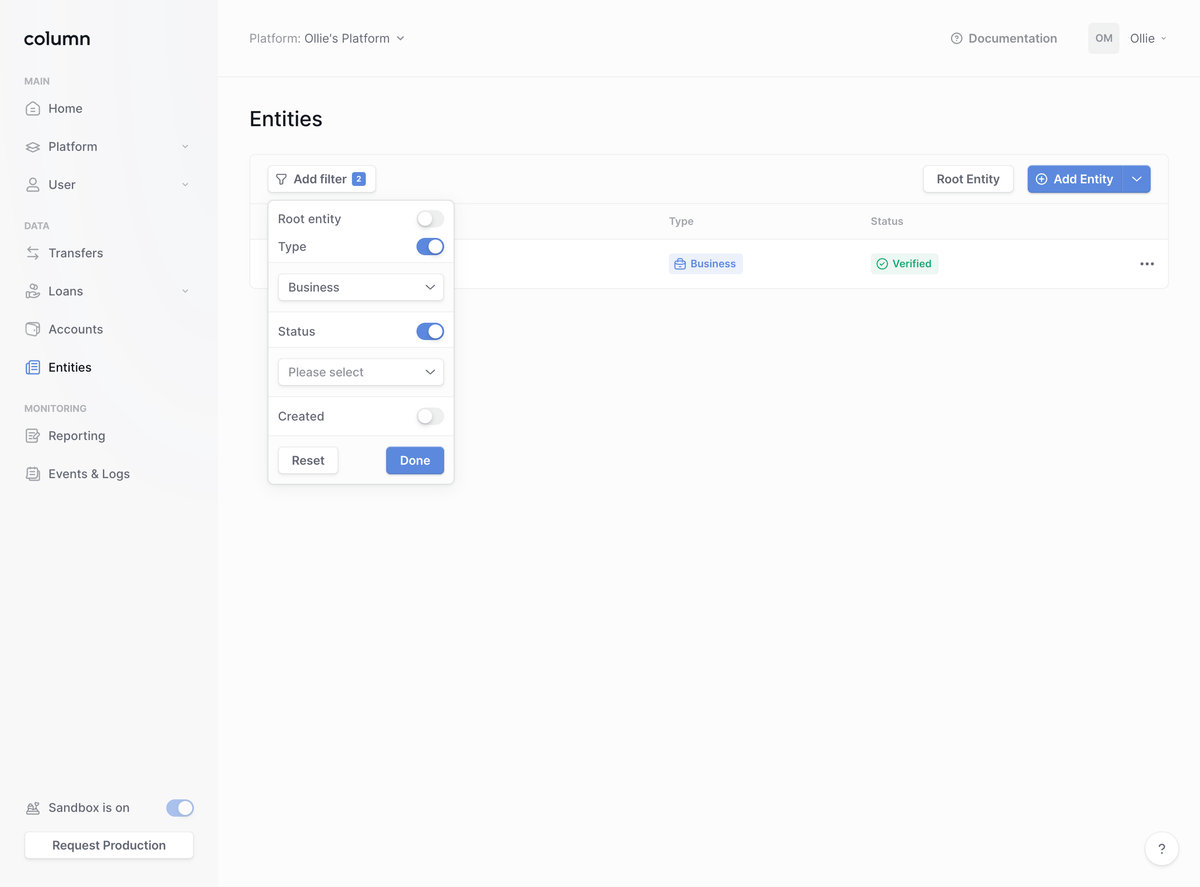The width and height of the screenshot is (1200, 887).
Task: Click the Reset filter button
Action: coord(308,461)
